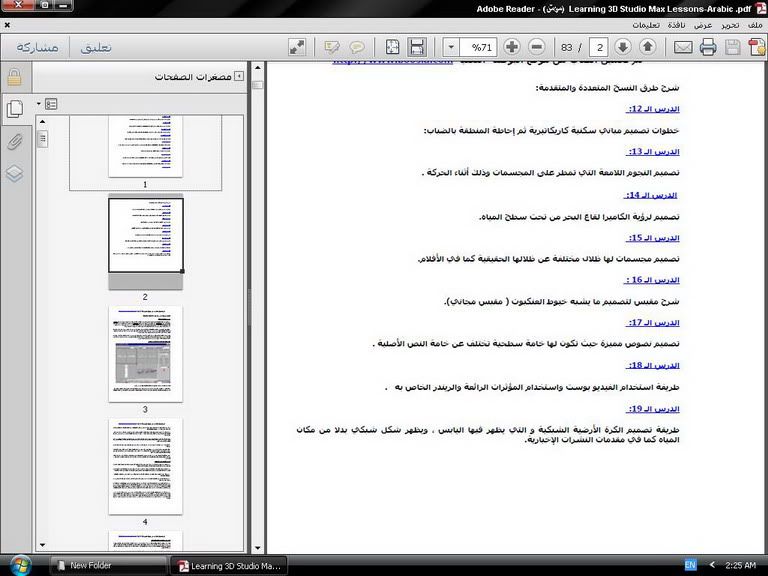Click the document scroll down arrow

point(258,548)
